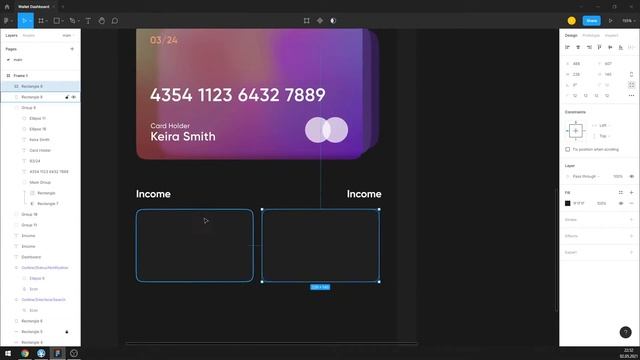
Task: Switch to the Prototype tab
Action: [x=591, y=36]
